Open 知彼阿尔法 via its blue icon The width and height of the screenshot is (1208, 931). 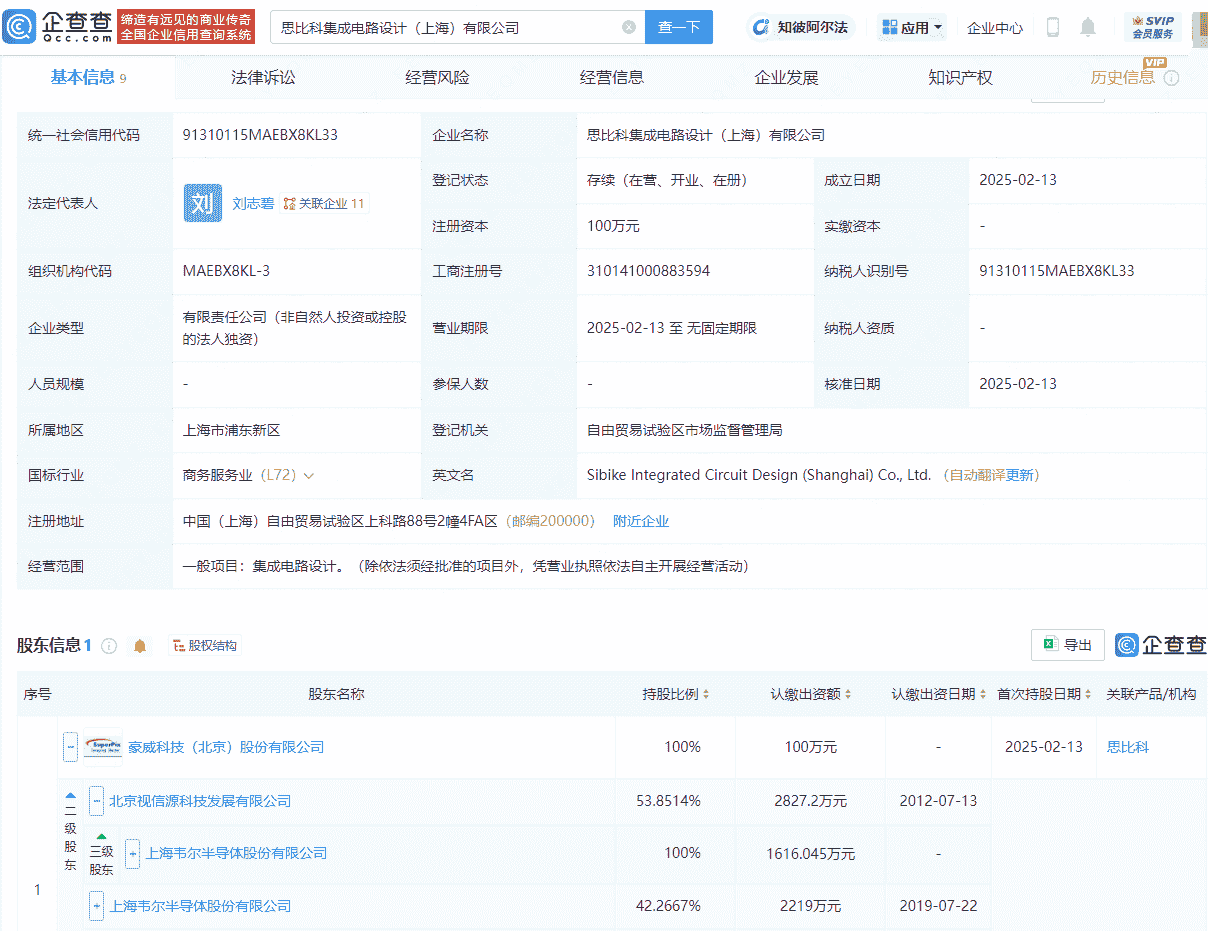point(761,27)
